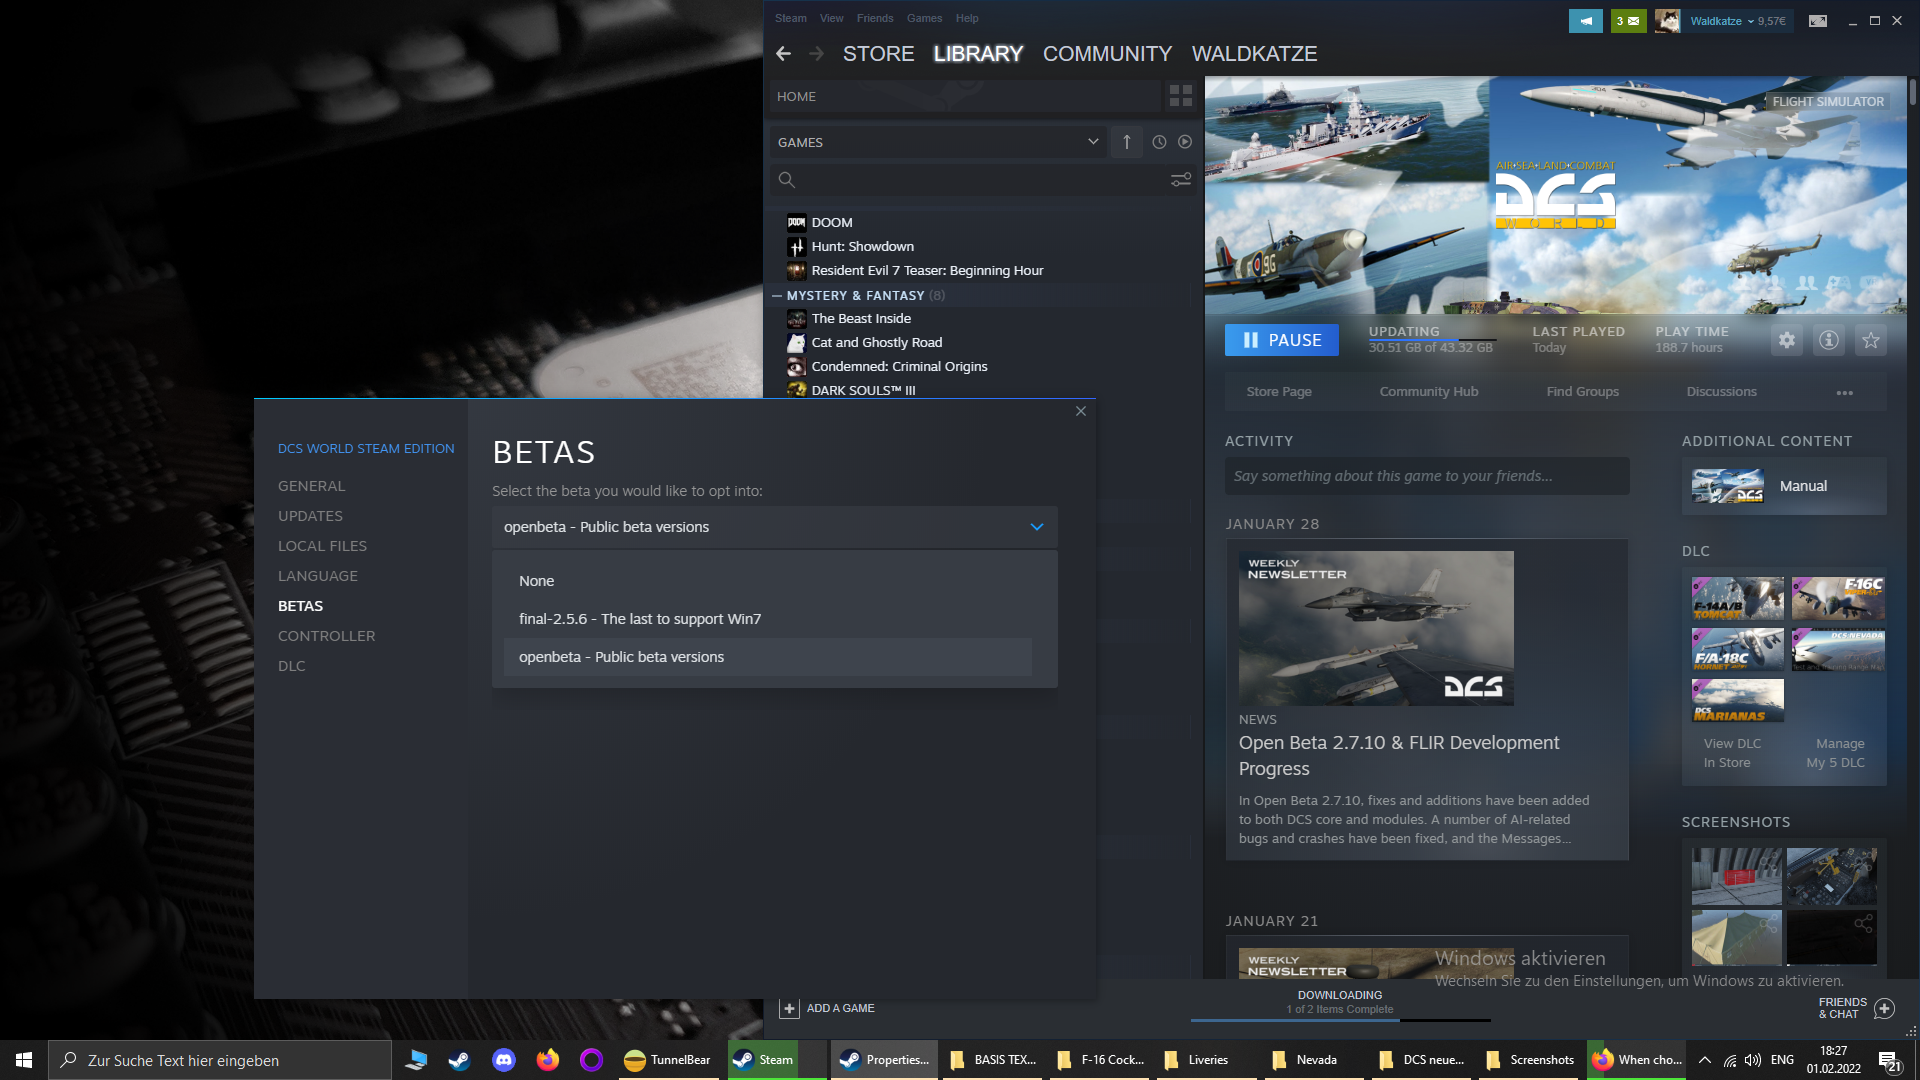Open the View menu
Viewport: 1920px width, 1080px height.
(832, 18)
